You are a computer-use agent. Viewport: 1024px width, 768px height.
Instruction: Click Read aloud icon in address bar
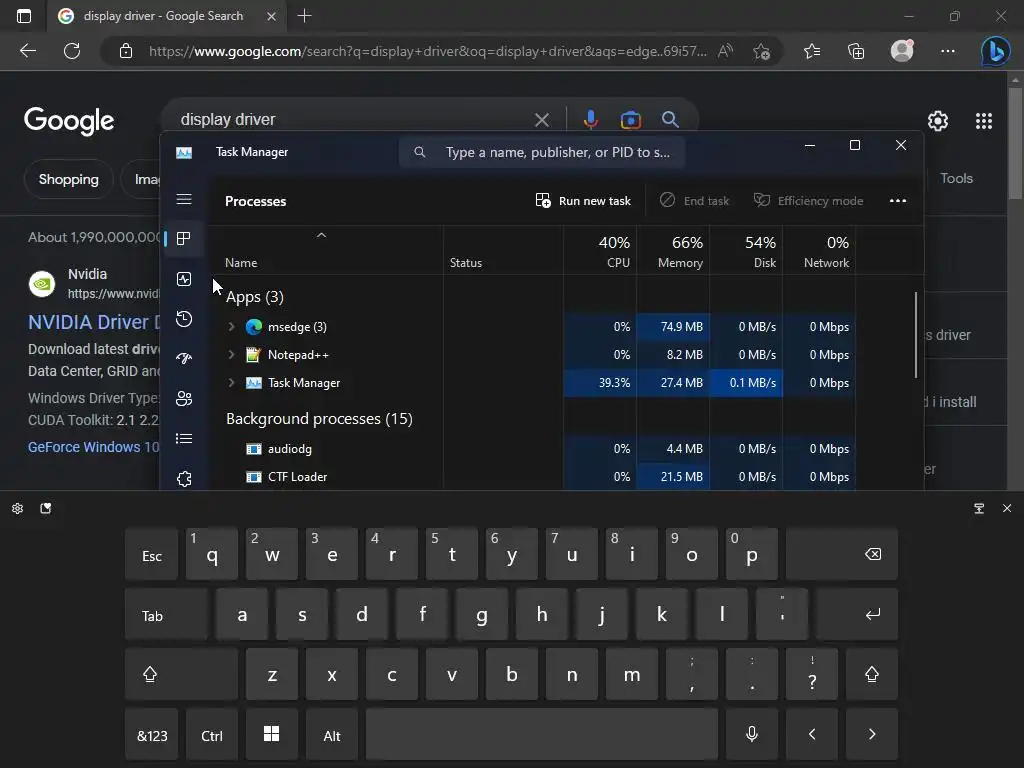coord(725,51)
